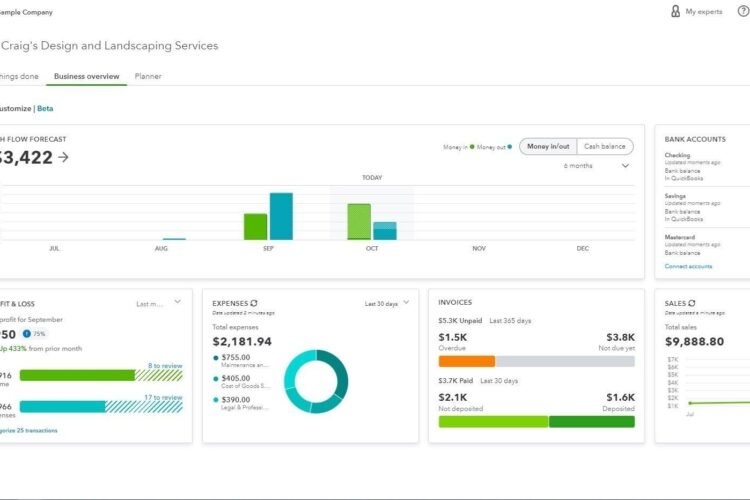
Task: Click the $405.00 Cost of Goods item
Action: coord(242,381)
